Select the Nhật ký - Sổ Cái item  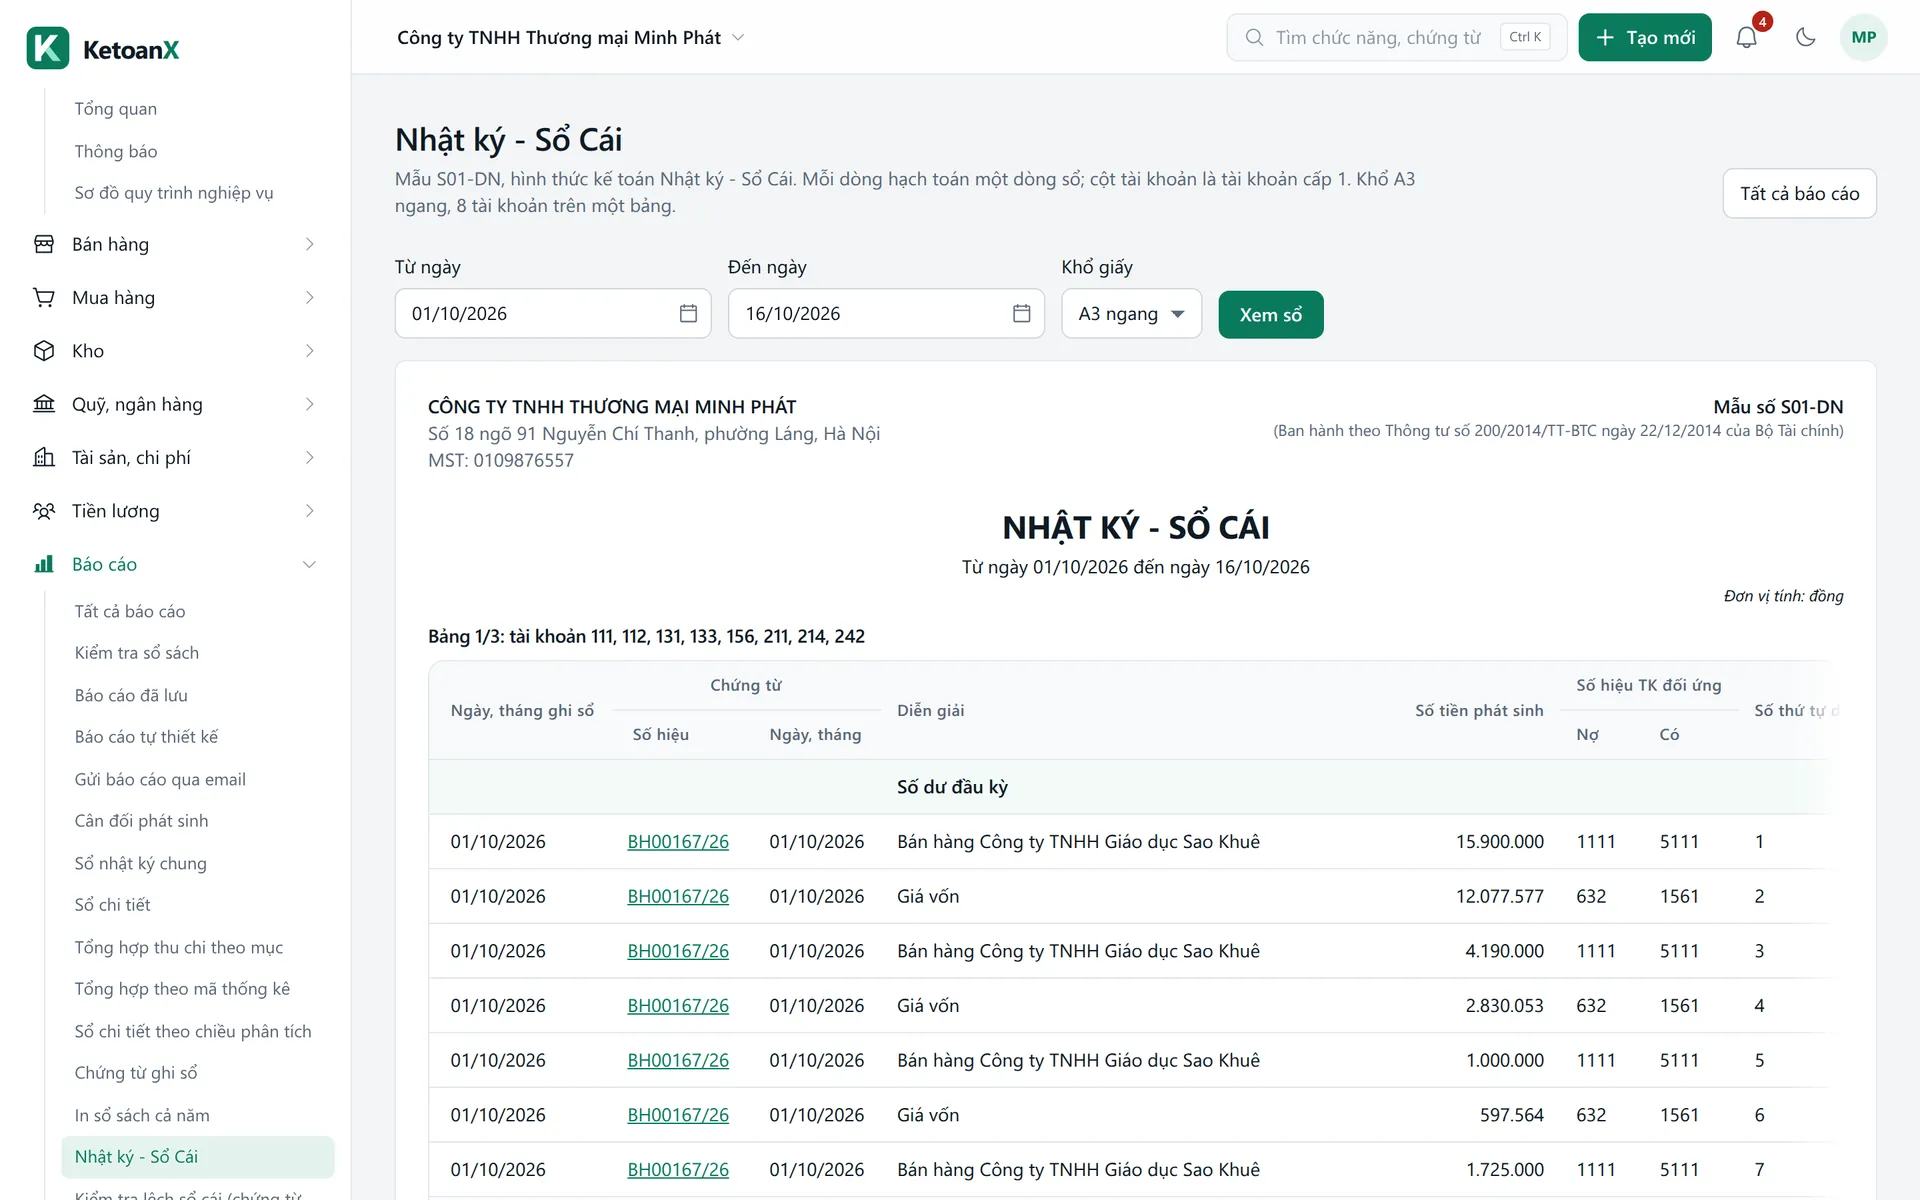coord(197,1157)
